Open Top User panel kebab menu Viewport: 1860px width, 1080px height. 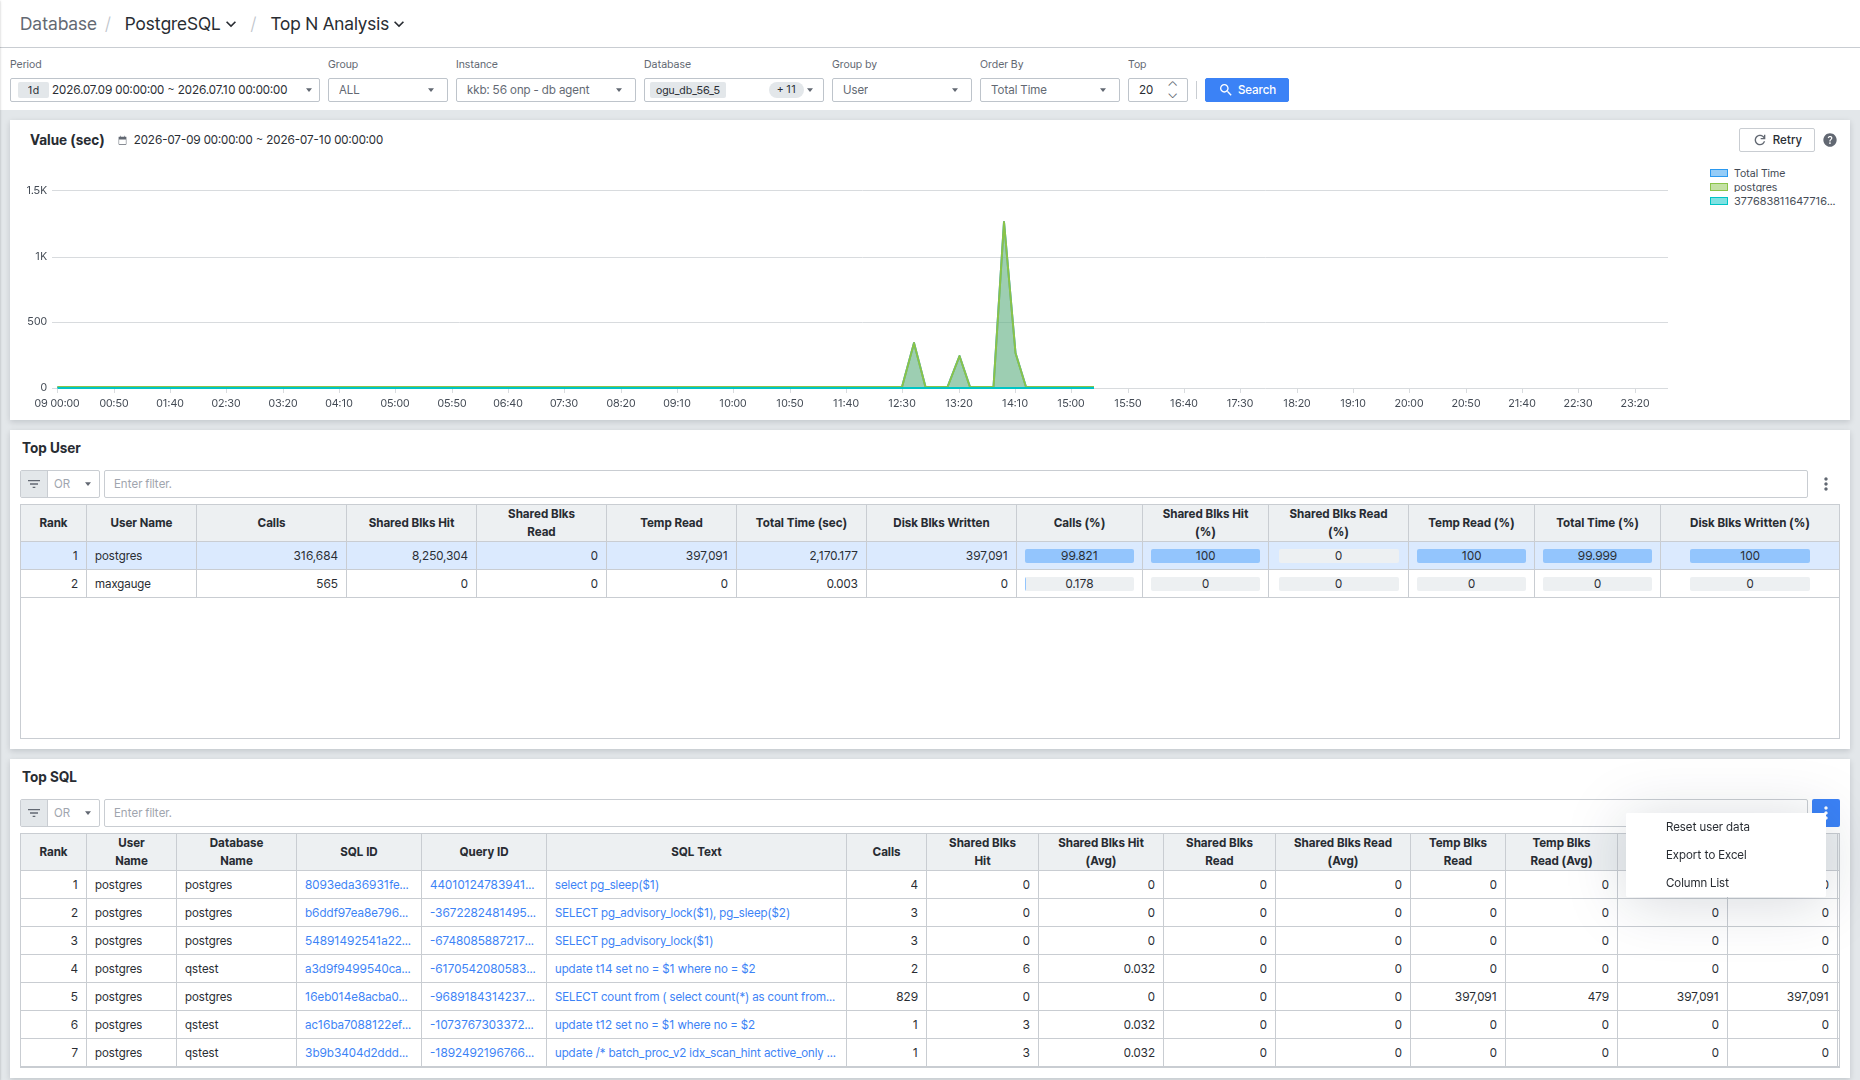coord(1825,484)
